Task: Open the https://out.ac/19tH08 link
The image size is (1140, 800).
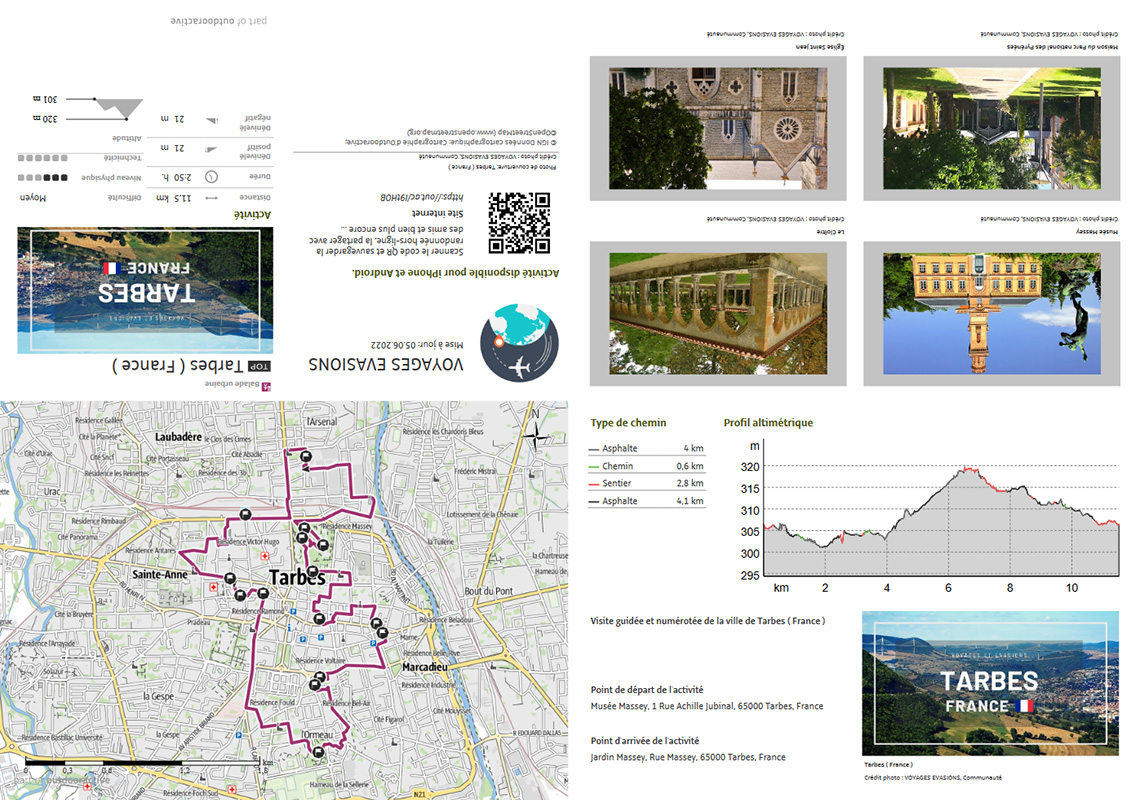Action: coord(422,197)
